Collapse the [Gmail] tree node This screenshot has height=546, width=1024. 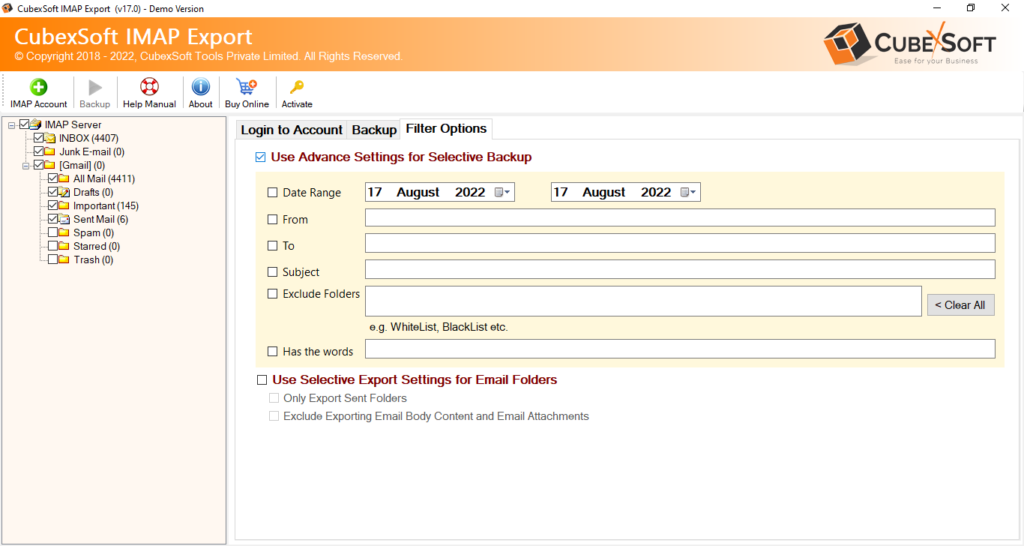pyautogui.click(x=25, y=165)
